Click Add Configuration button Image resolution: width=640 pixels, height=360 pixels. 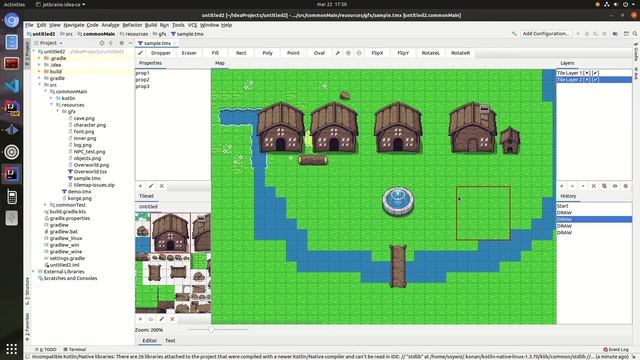pos(546,34)
